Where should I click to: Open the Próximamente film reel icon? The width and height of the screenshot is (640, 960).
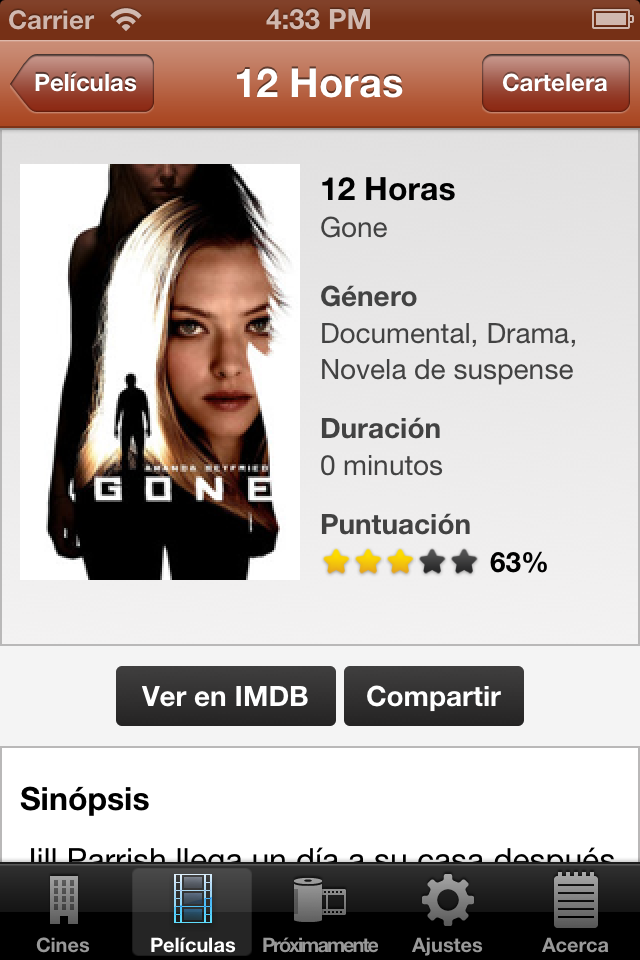click(x=320, y=900)
